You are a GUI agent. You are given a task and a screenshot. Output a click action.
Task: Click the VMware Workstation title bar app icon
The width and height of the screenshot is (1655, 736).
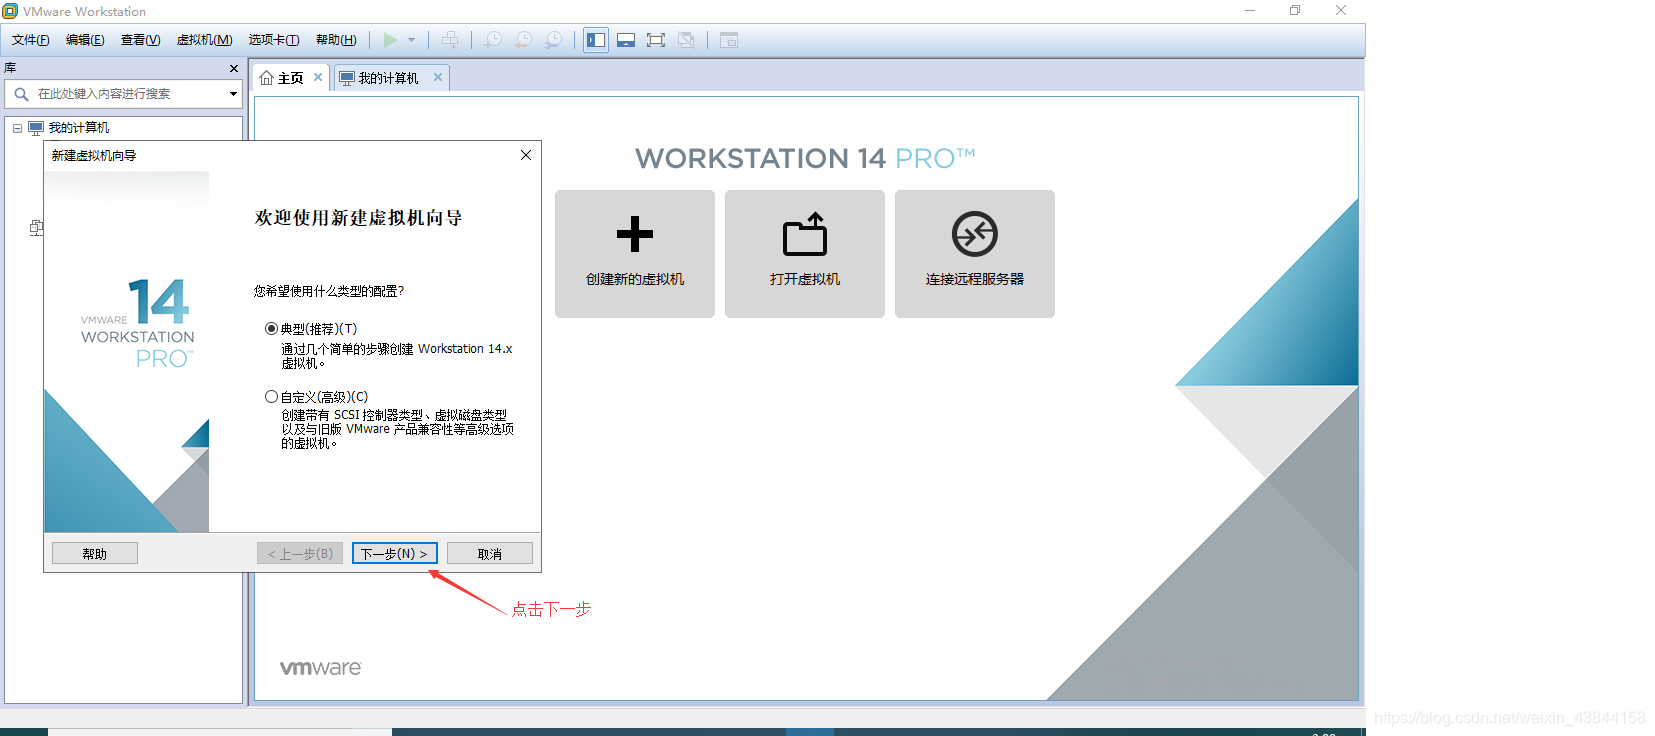tap(10, 11)
